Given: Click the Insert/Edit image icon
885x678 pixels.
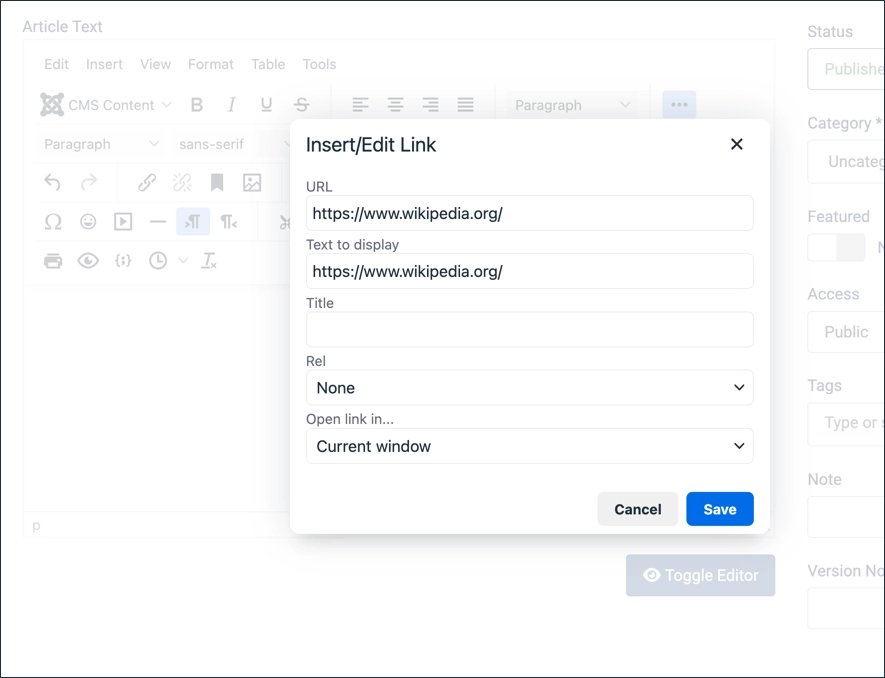Looking at the screenshot, I should pyautogui.click(x=252, y=182).
